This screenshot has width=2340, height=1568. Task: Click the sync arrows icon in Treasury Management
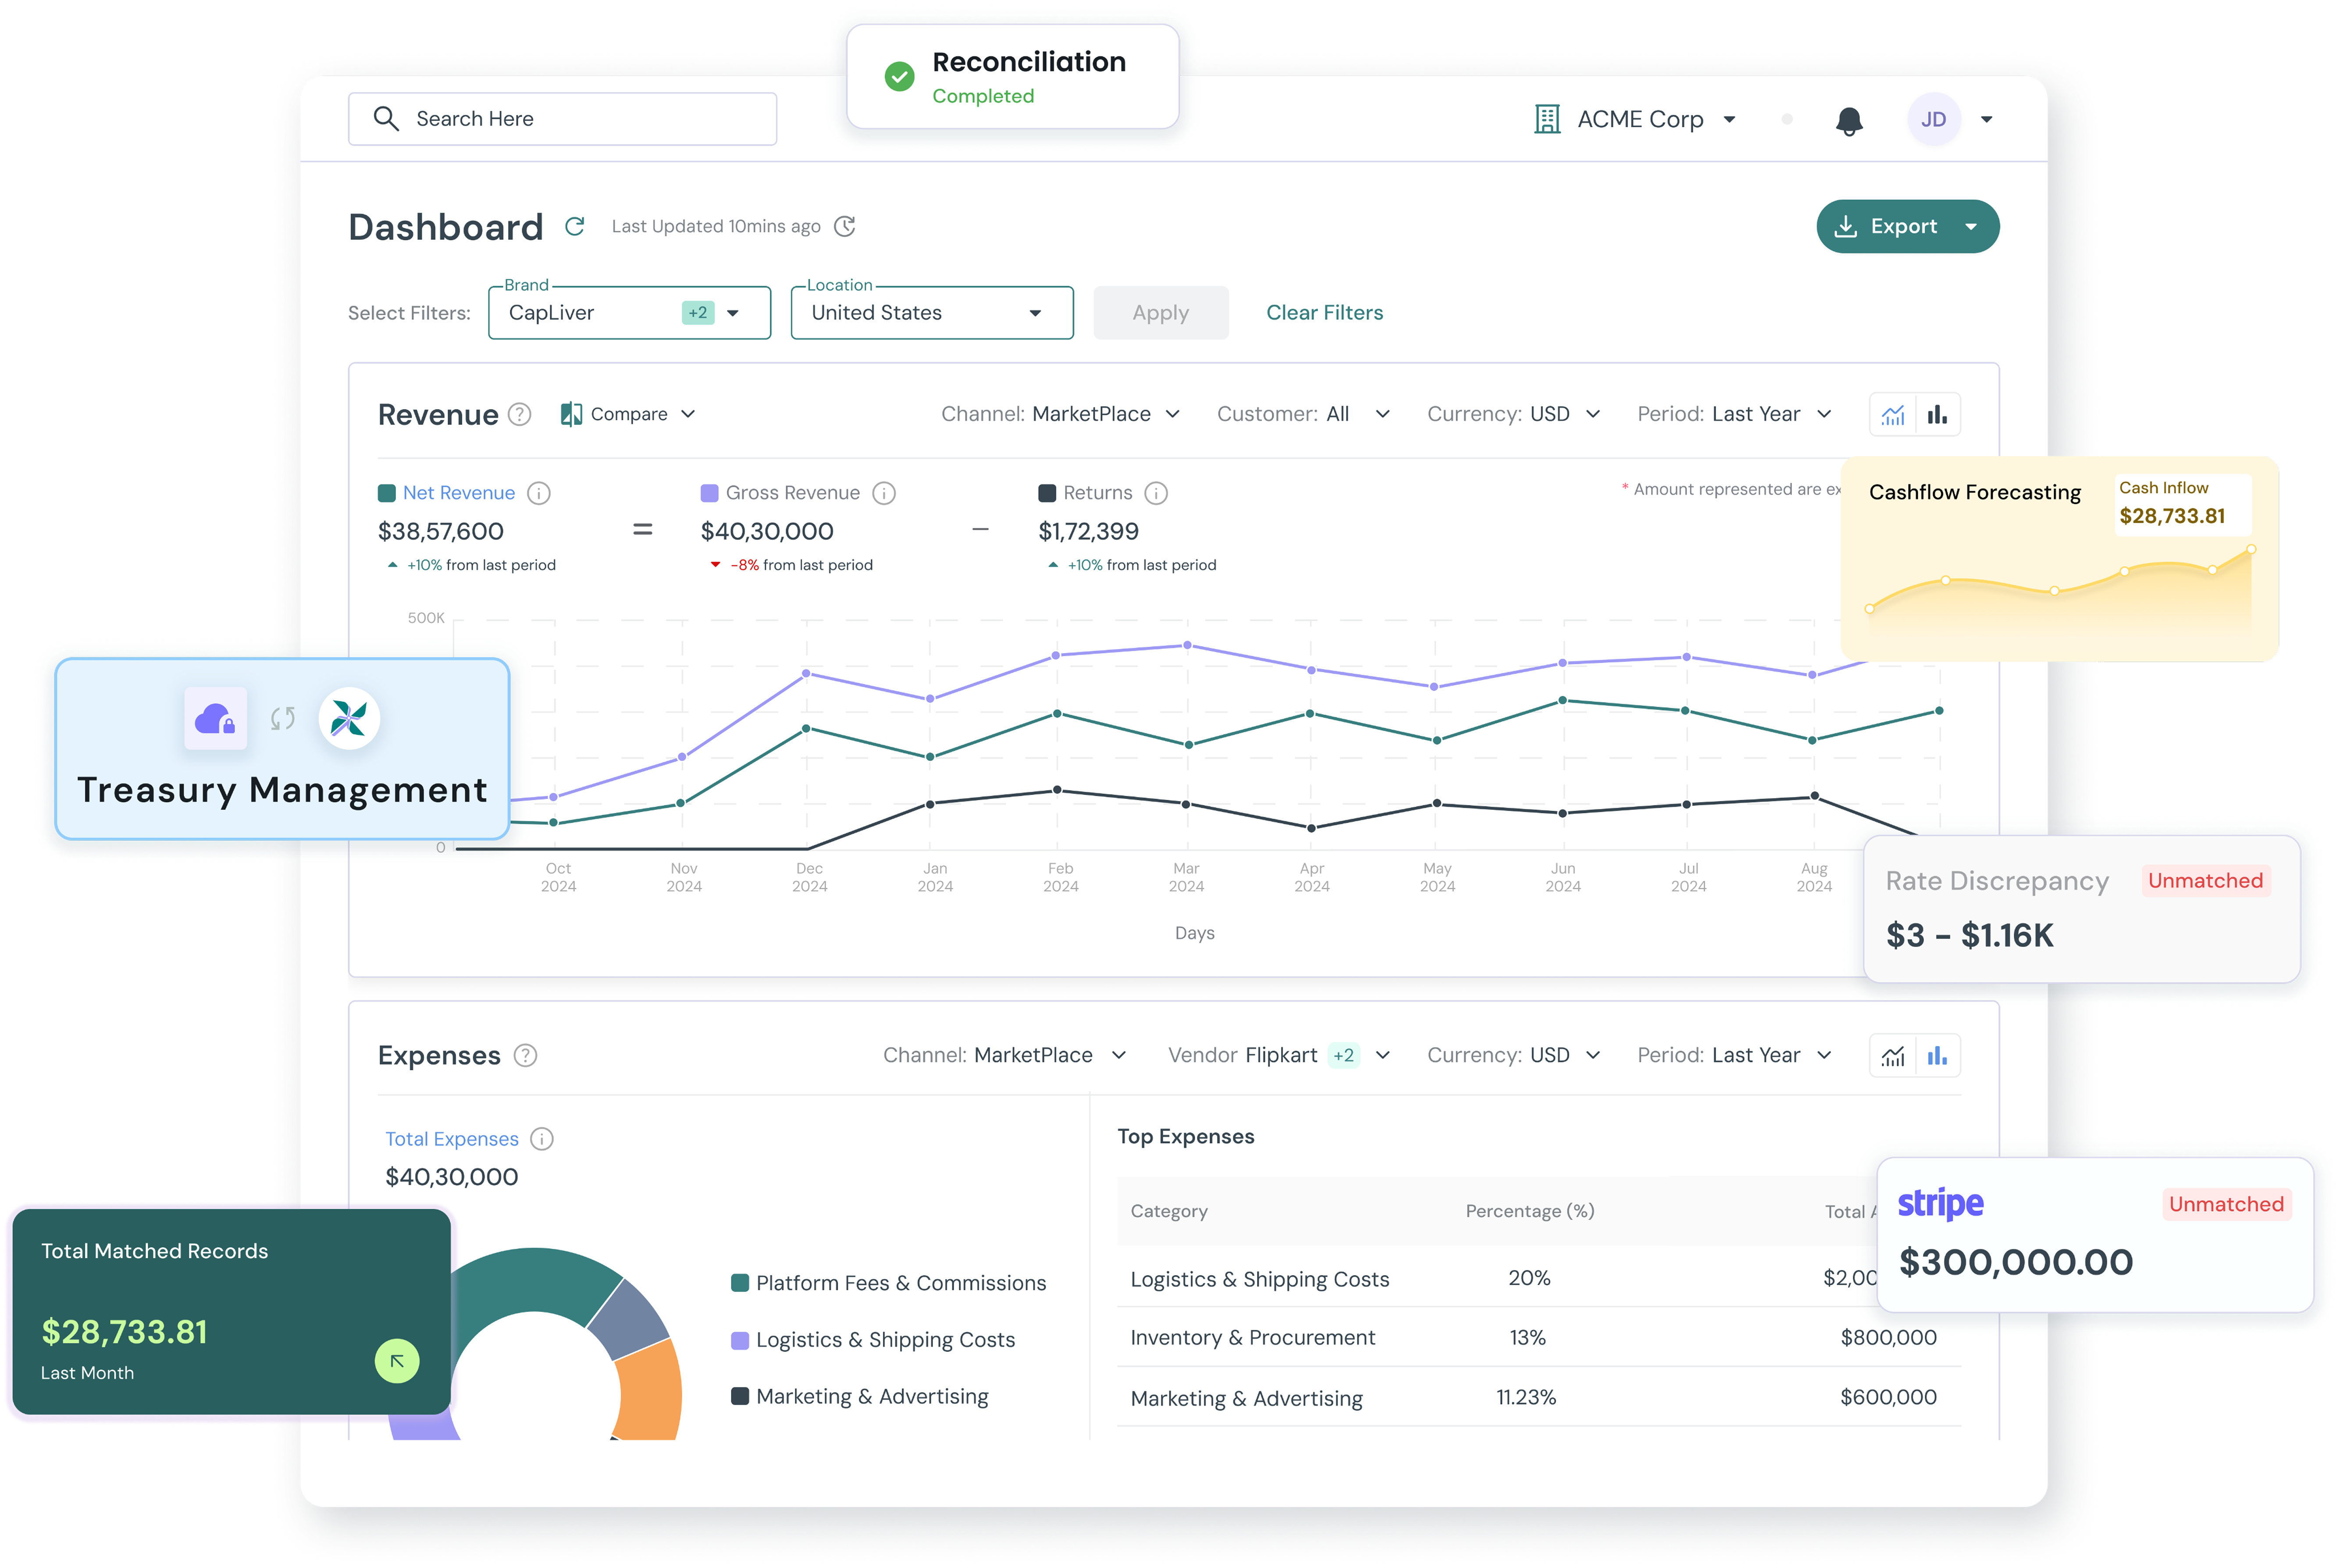(x=283, y=718)
